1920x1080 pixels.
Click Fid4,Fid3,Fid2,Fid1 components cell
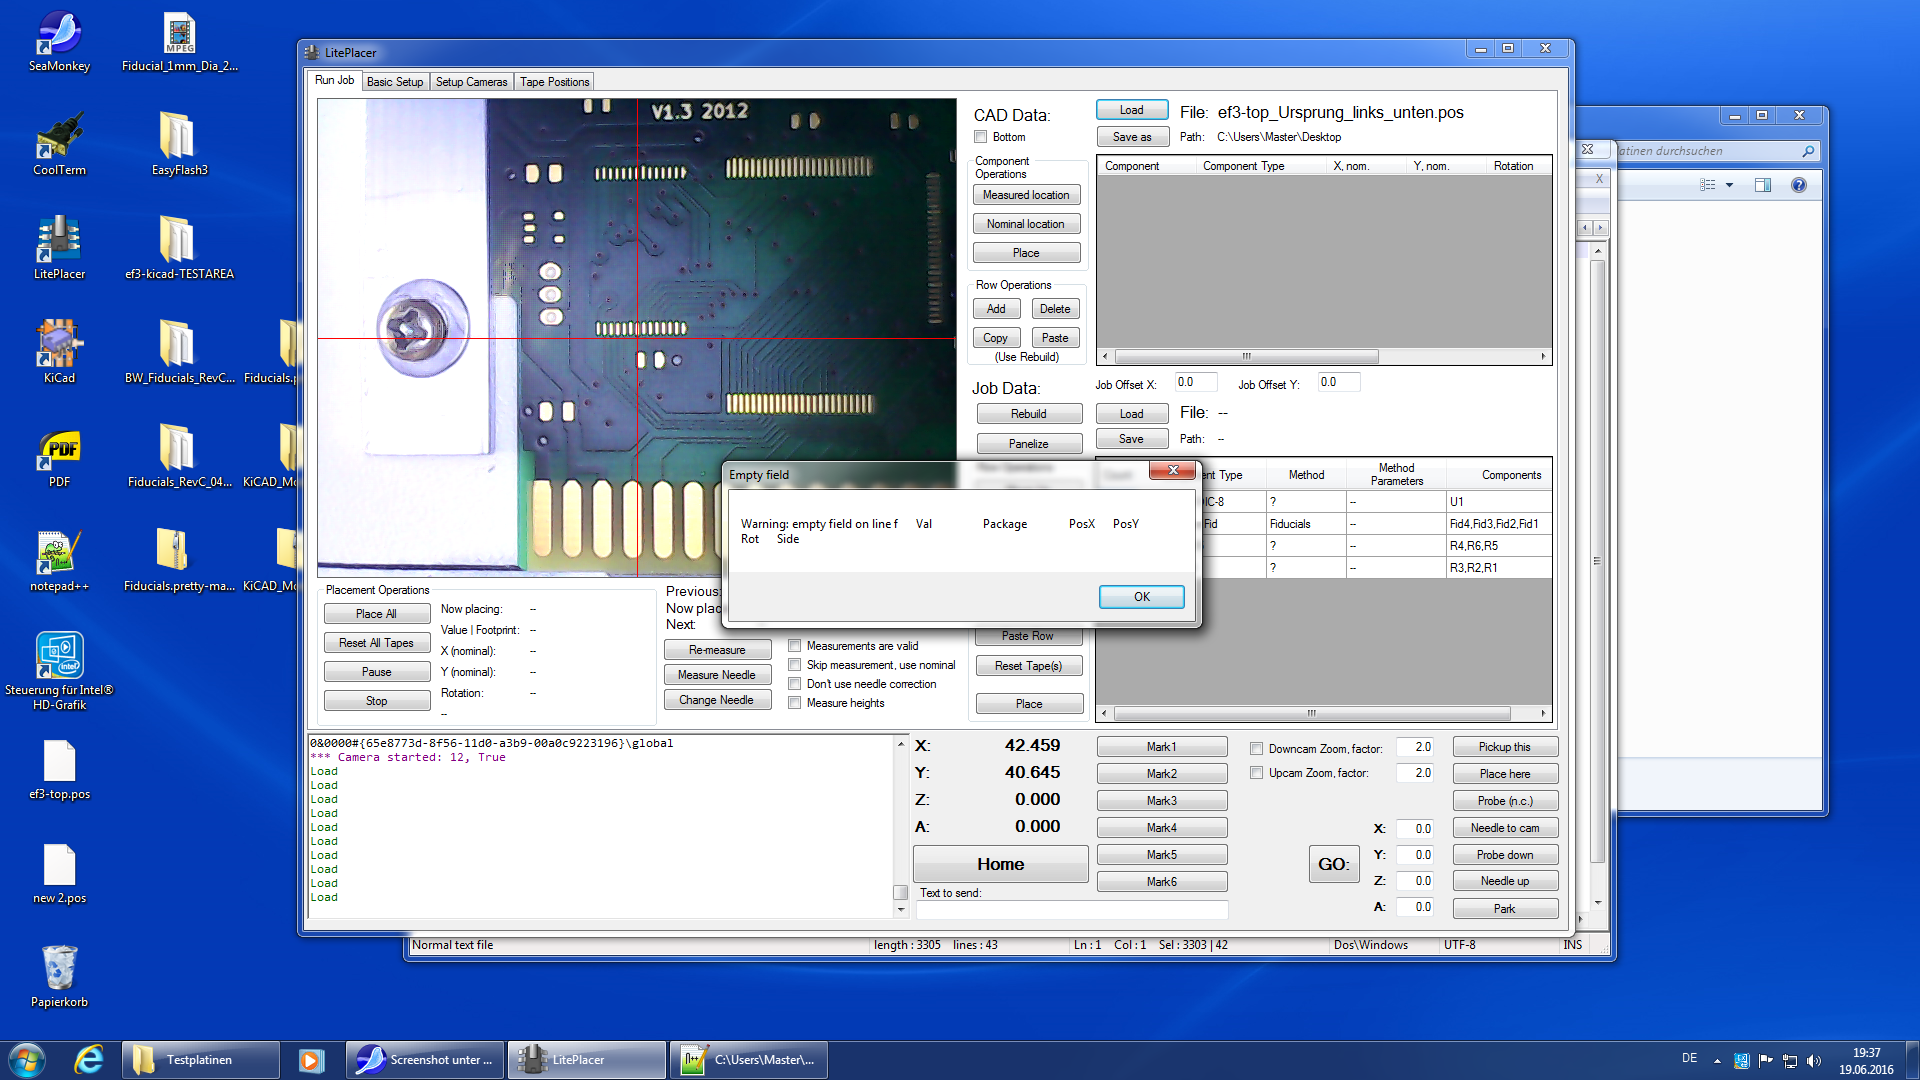coord(1499,524)
